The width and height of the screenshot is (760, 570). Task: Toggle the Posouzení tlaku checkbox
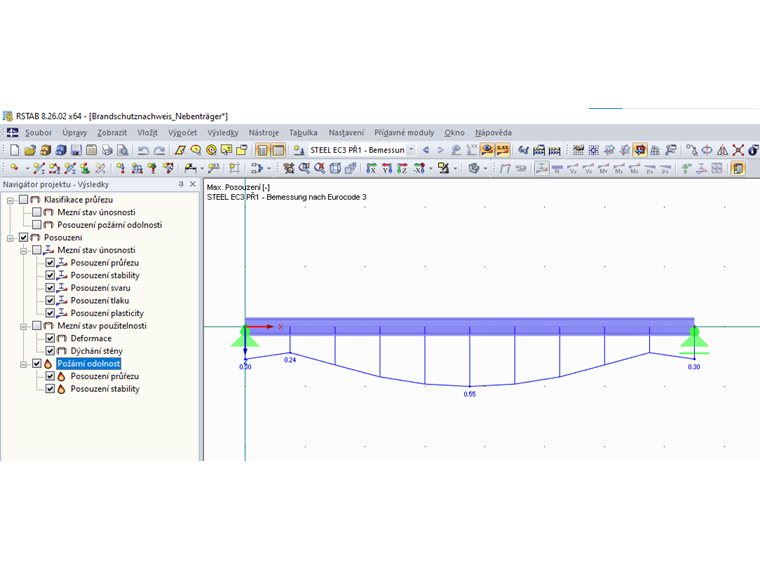(x=50, y=301)
